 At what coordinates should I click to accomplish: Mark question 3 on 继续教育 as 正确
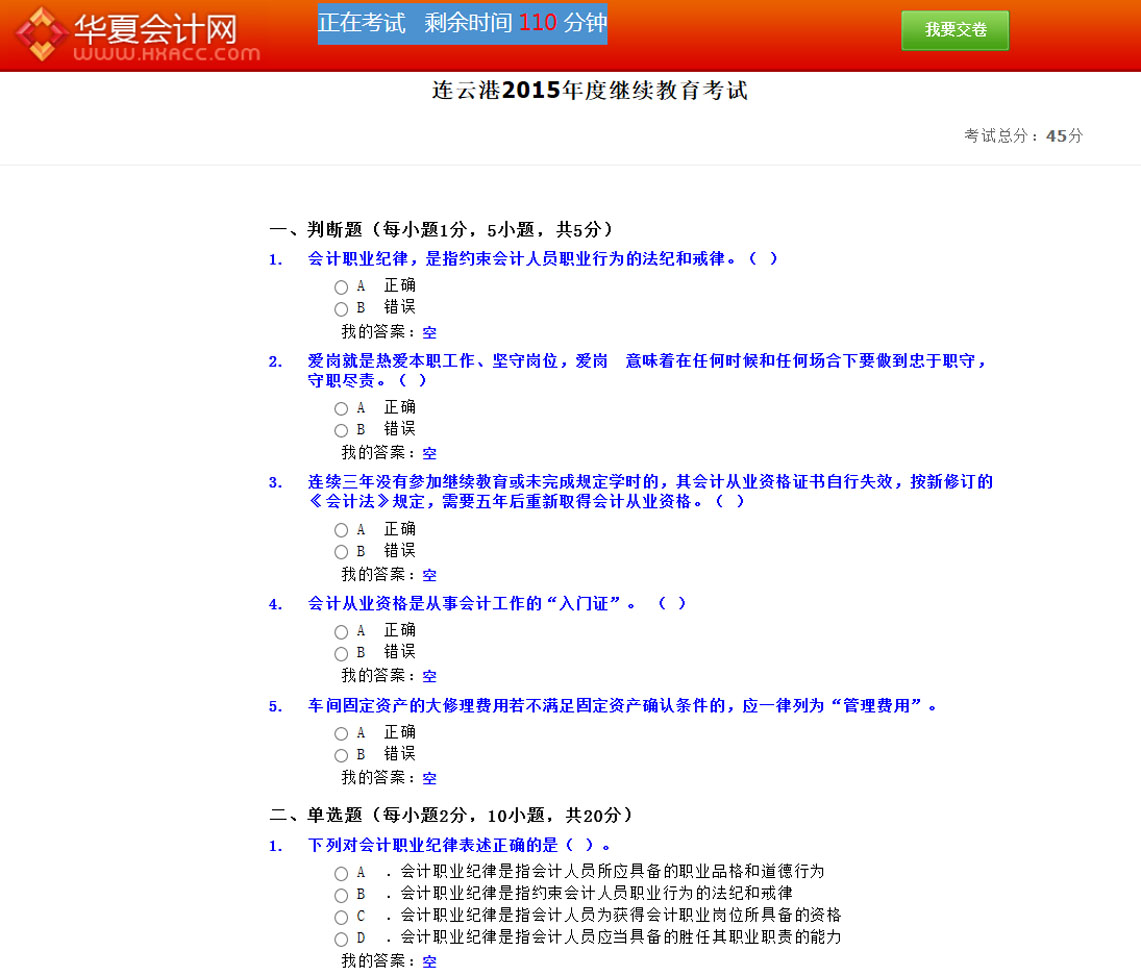pos(341,530)
